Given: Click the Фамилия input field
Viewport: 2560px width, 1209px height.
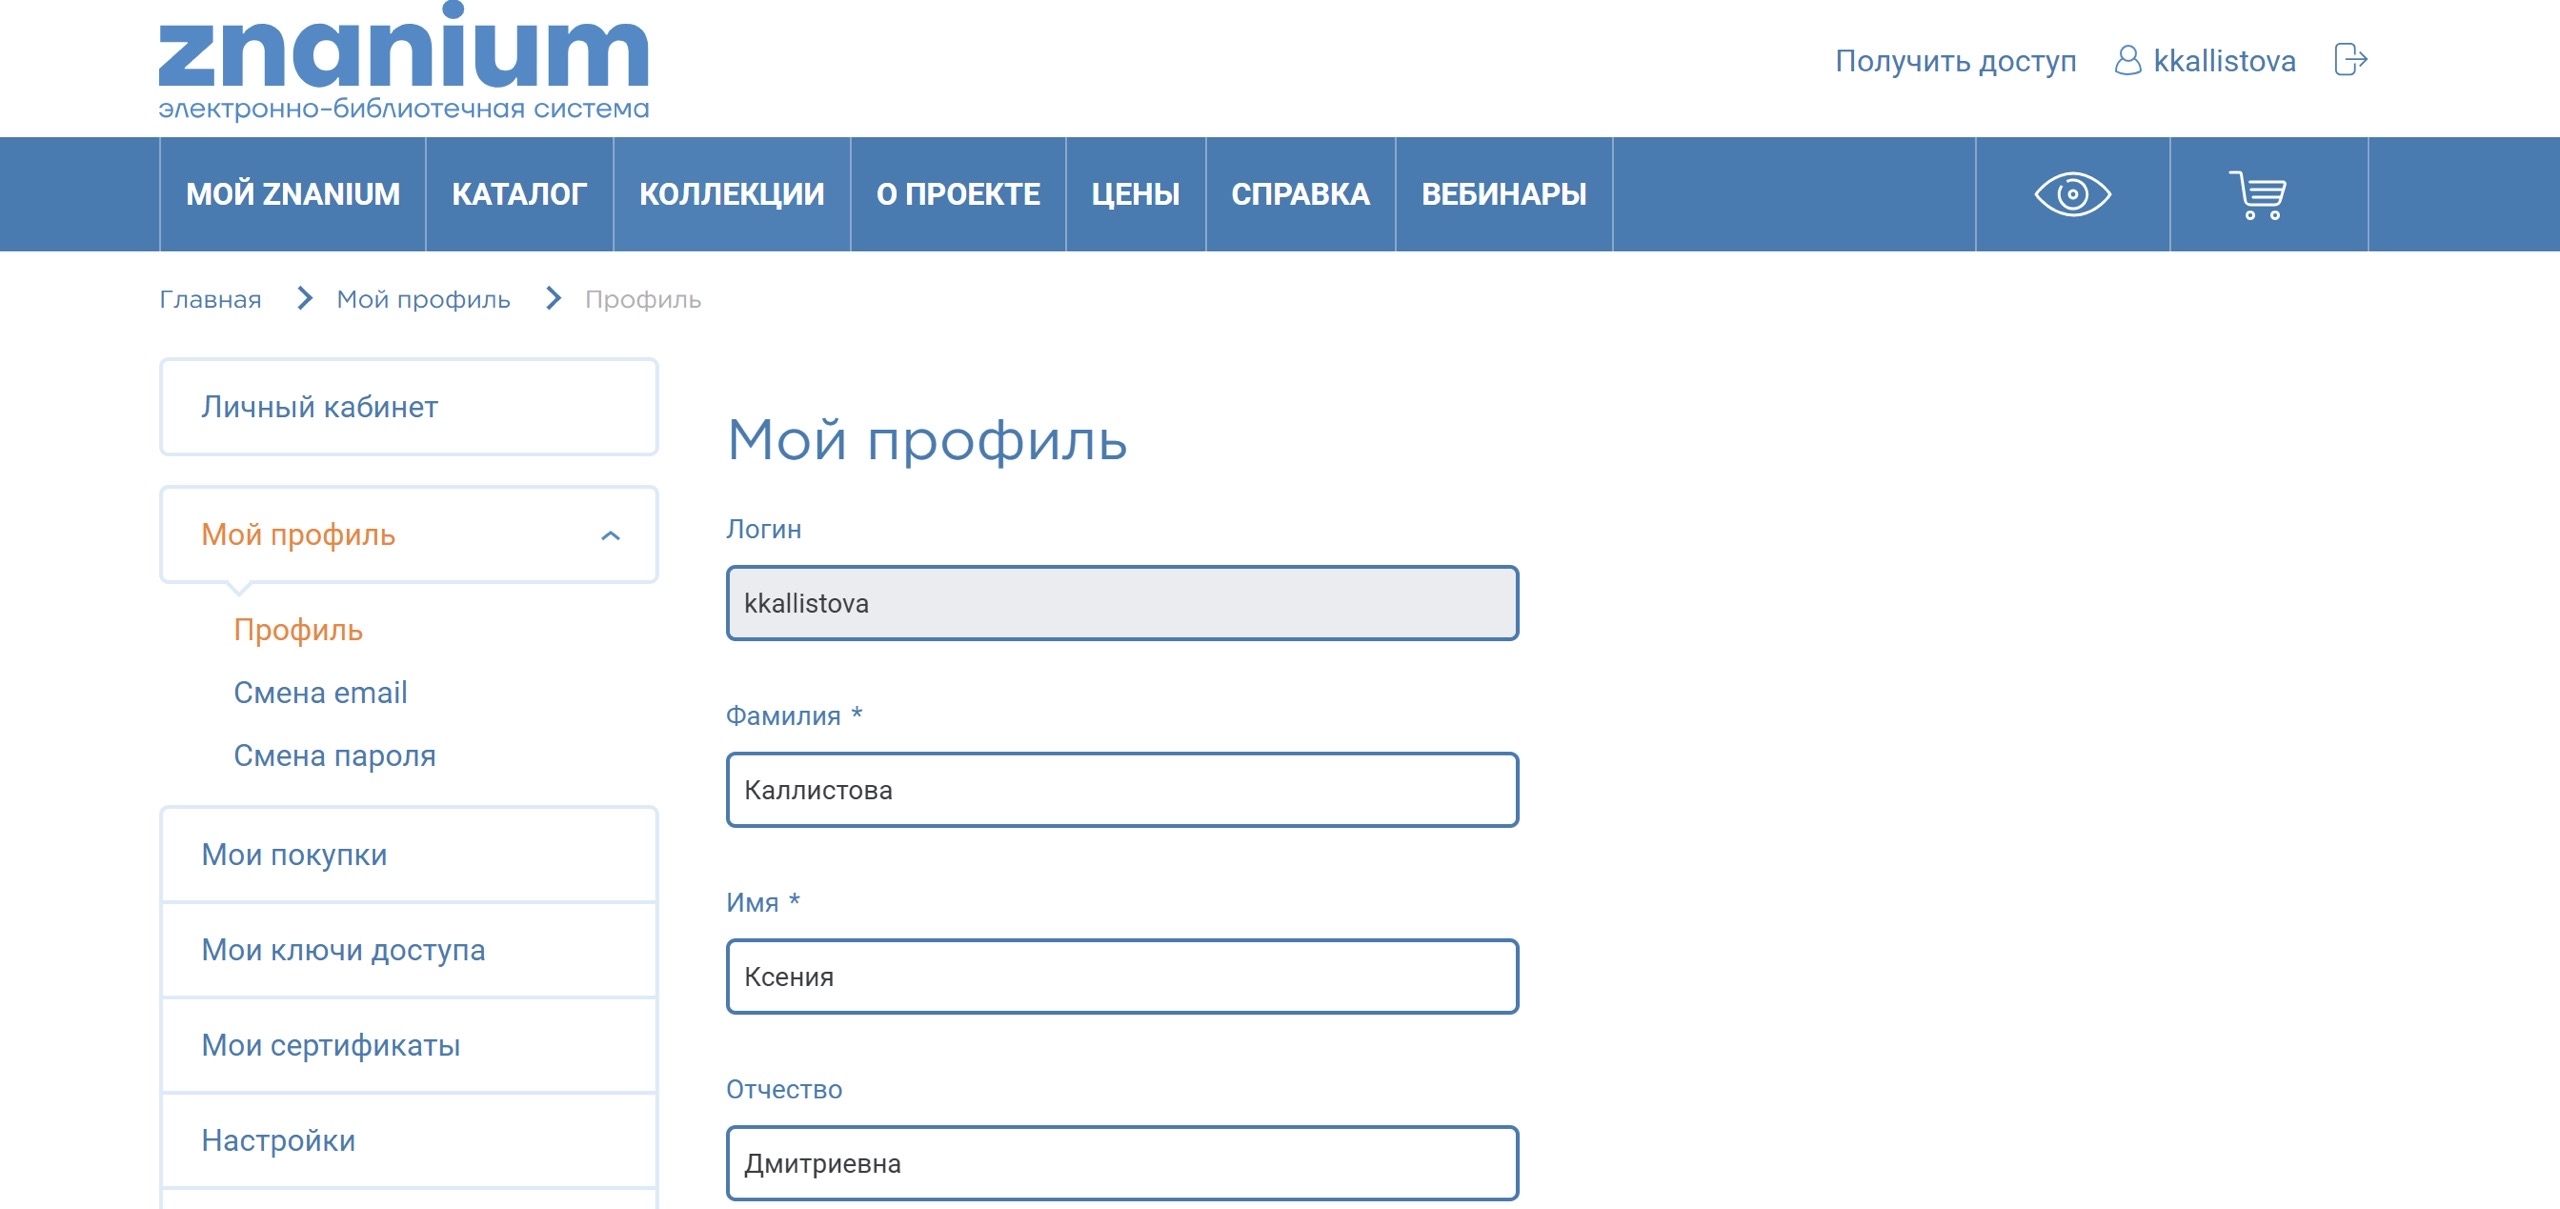Looking at the screenshot, I should pos(1121,789).
